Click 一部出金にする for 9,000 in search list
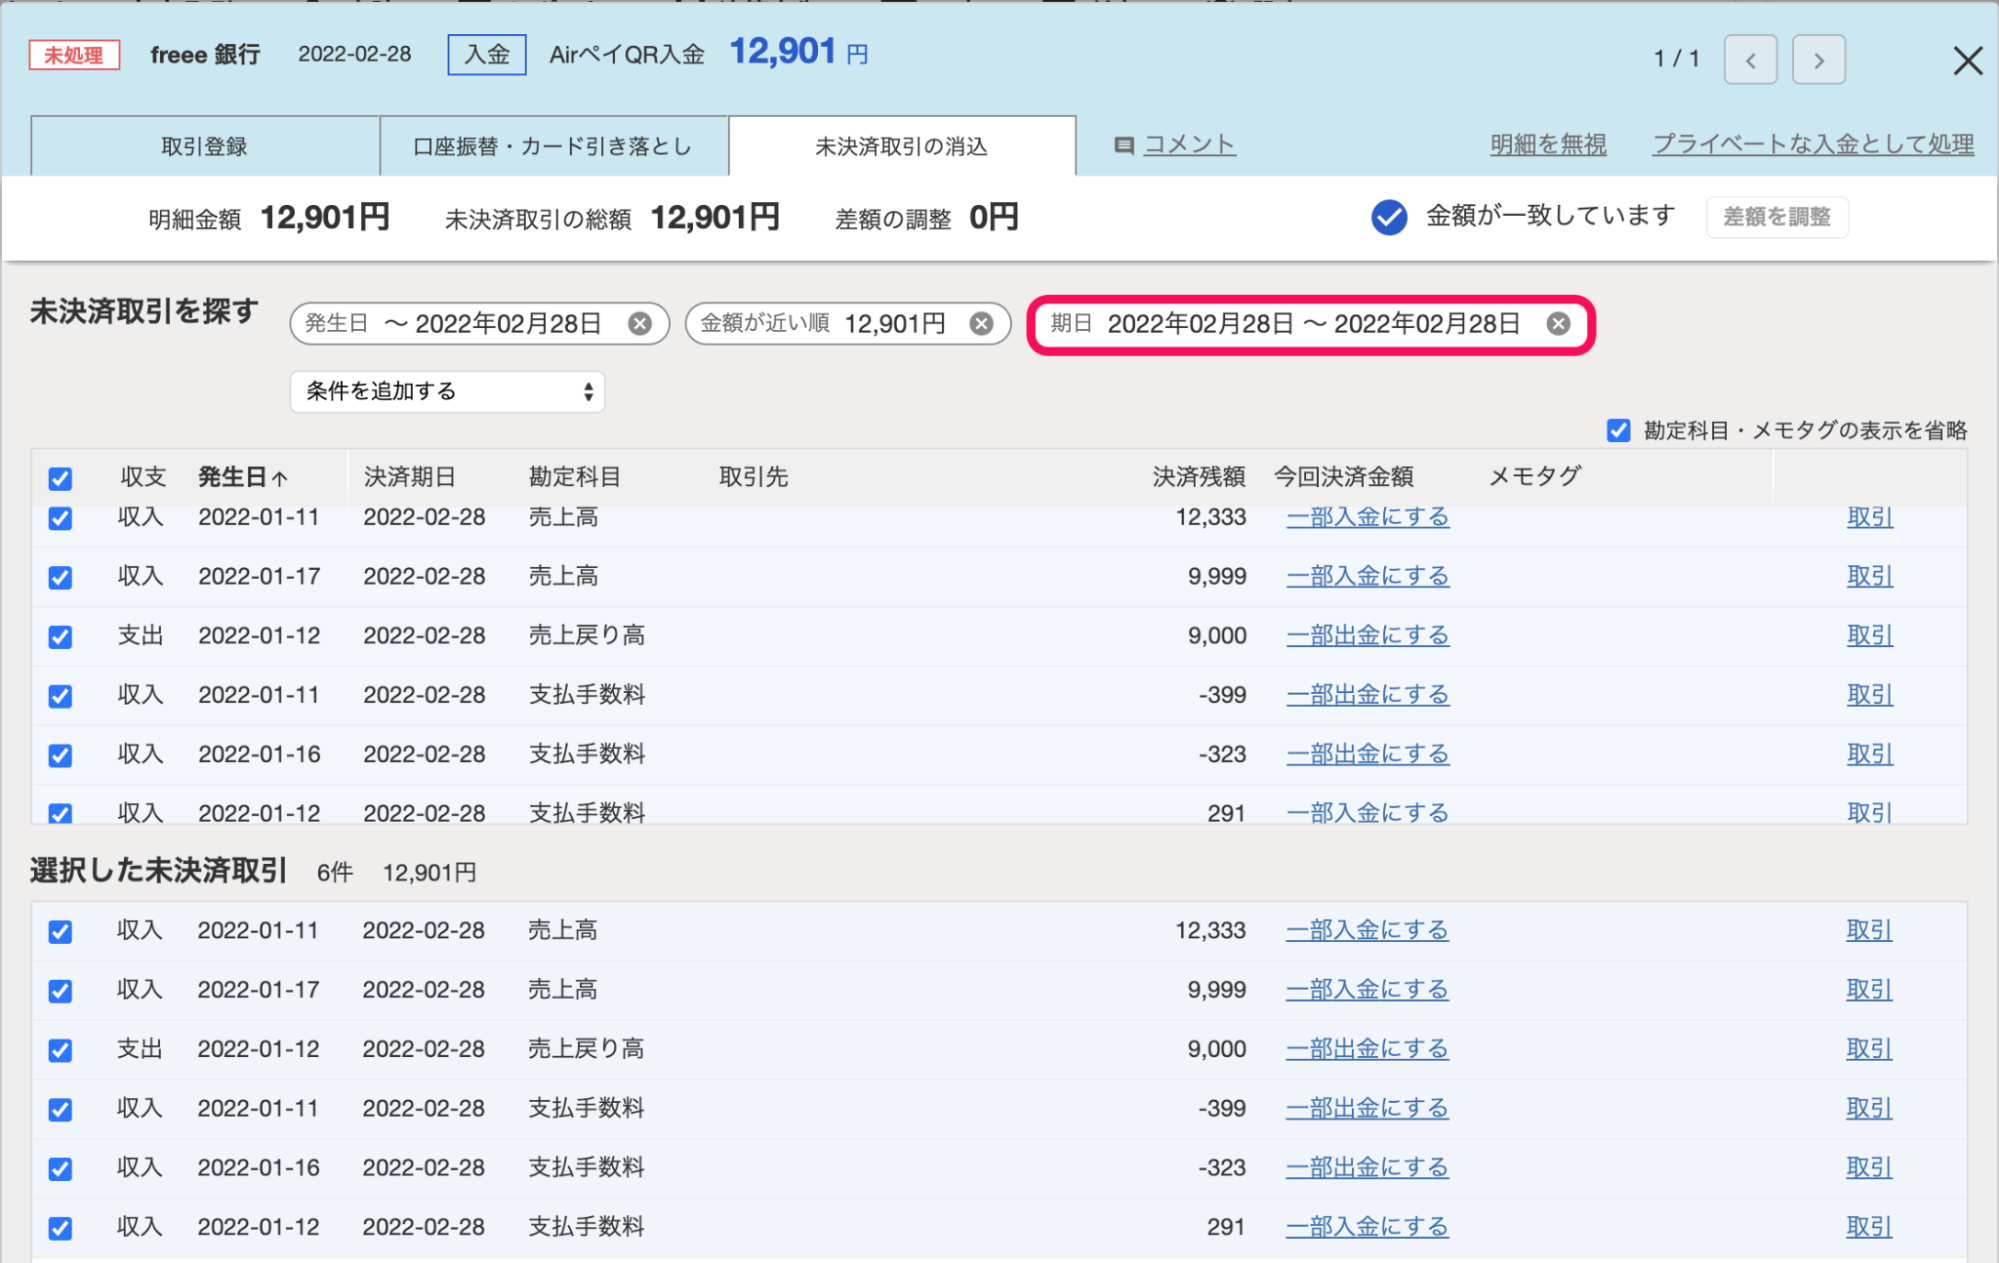 [x=1367, y=635]
